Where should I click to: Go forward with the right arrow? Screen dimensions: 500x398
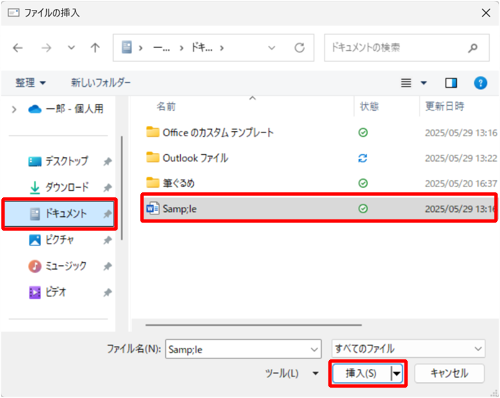click(46, 48)
